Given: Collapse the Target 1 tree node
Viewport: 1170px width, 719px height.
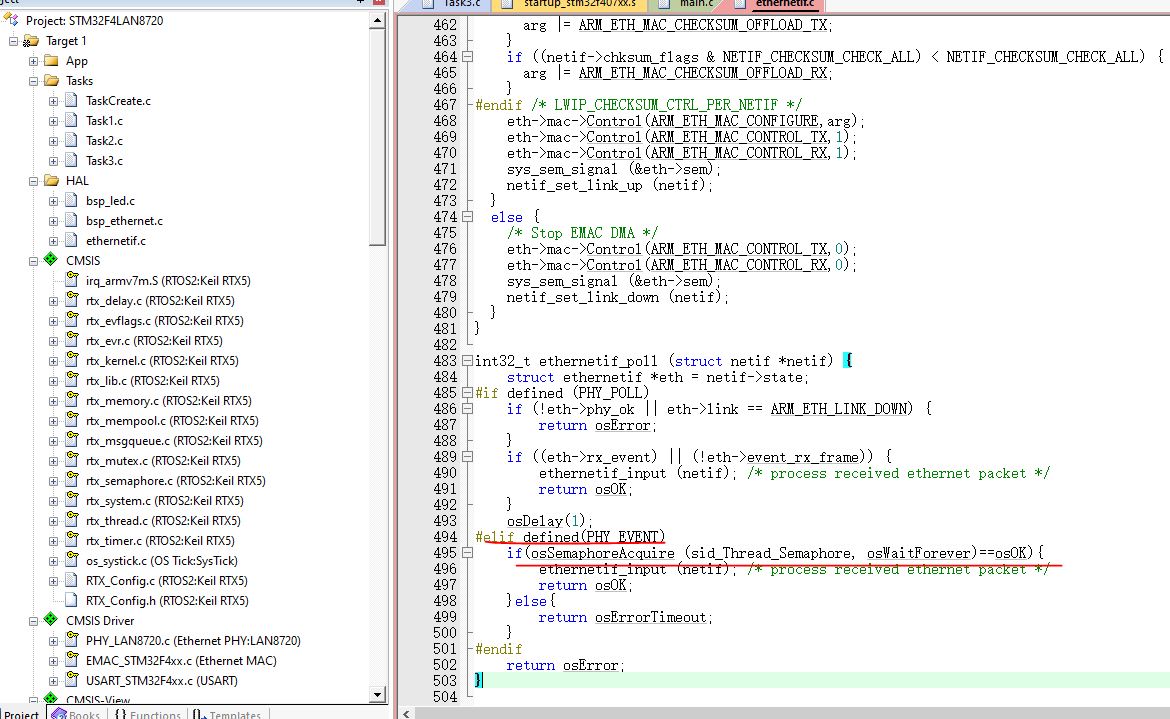Looking at the screenshot, I should [13, 41].
